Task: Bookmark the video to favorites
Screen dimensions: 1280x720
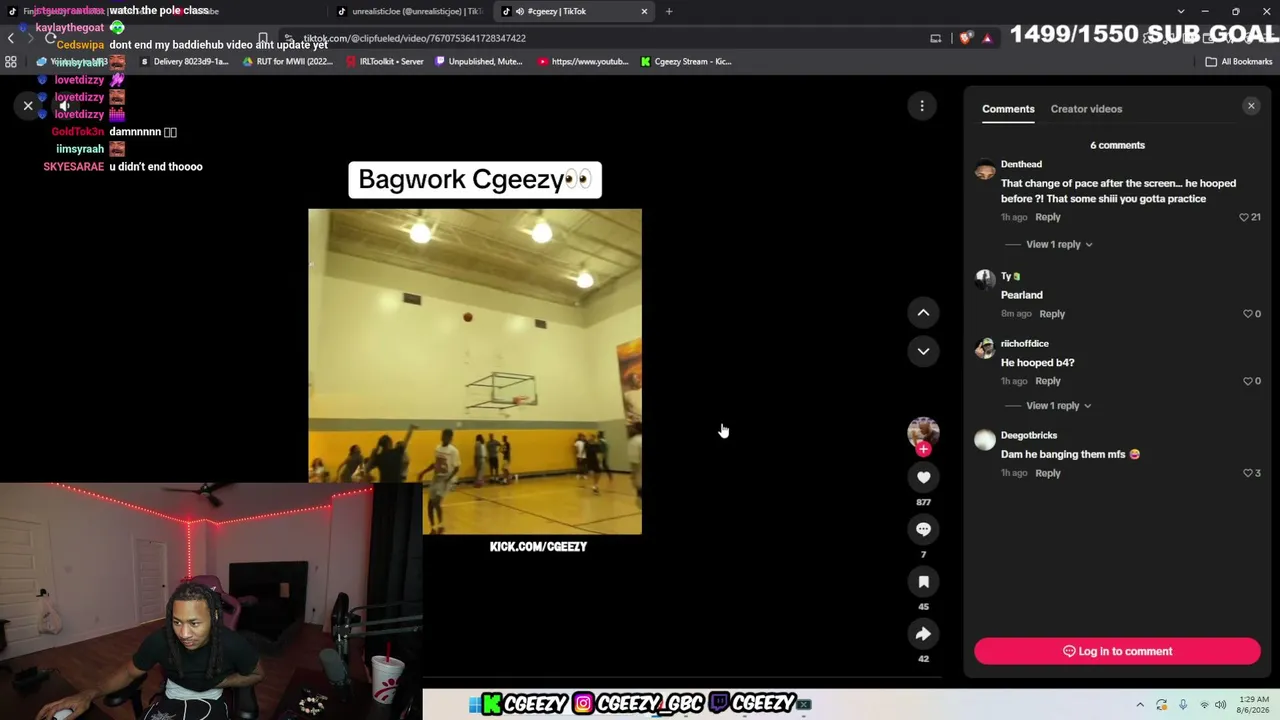Action: 923,581
